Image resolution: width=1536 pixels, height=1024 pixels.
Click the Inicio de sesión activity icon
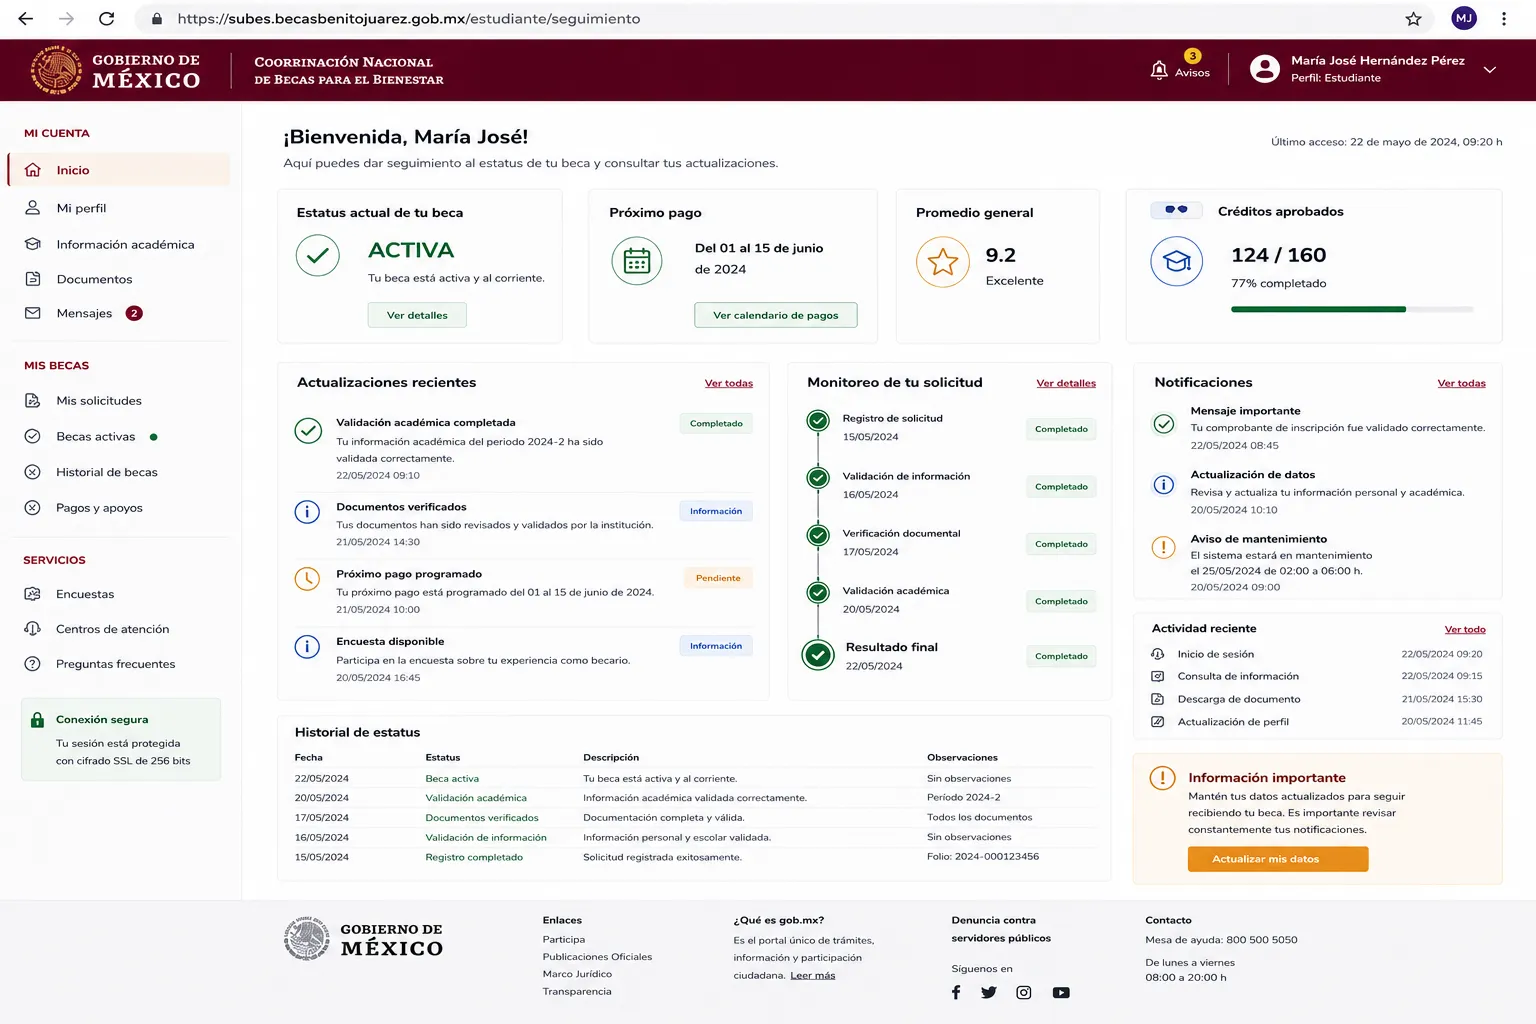tap(1157, 654)
